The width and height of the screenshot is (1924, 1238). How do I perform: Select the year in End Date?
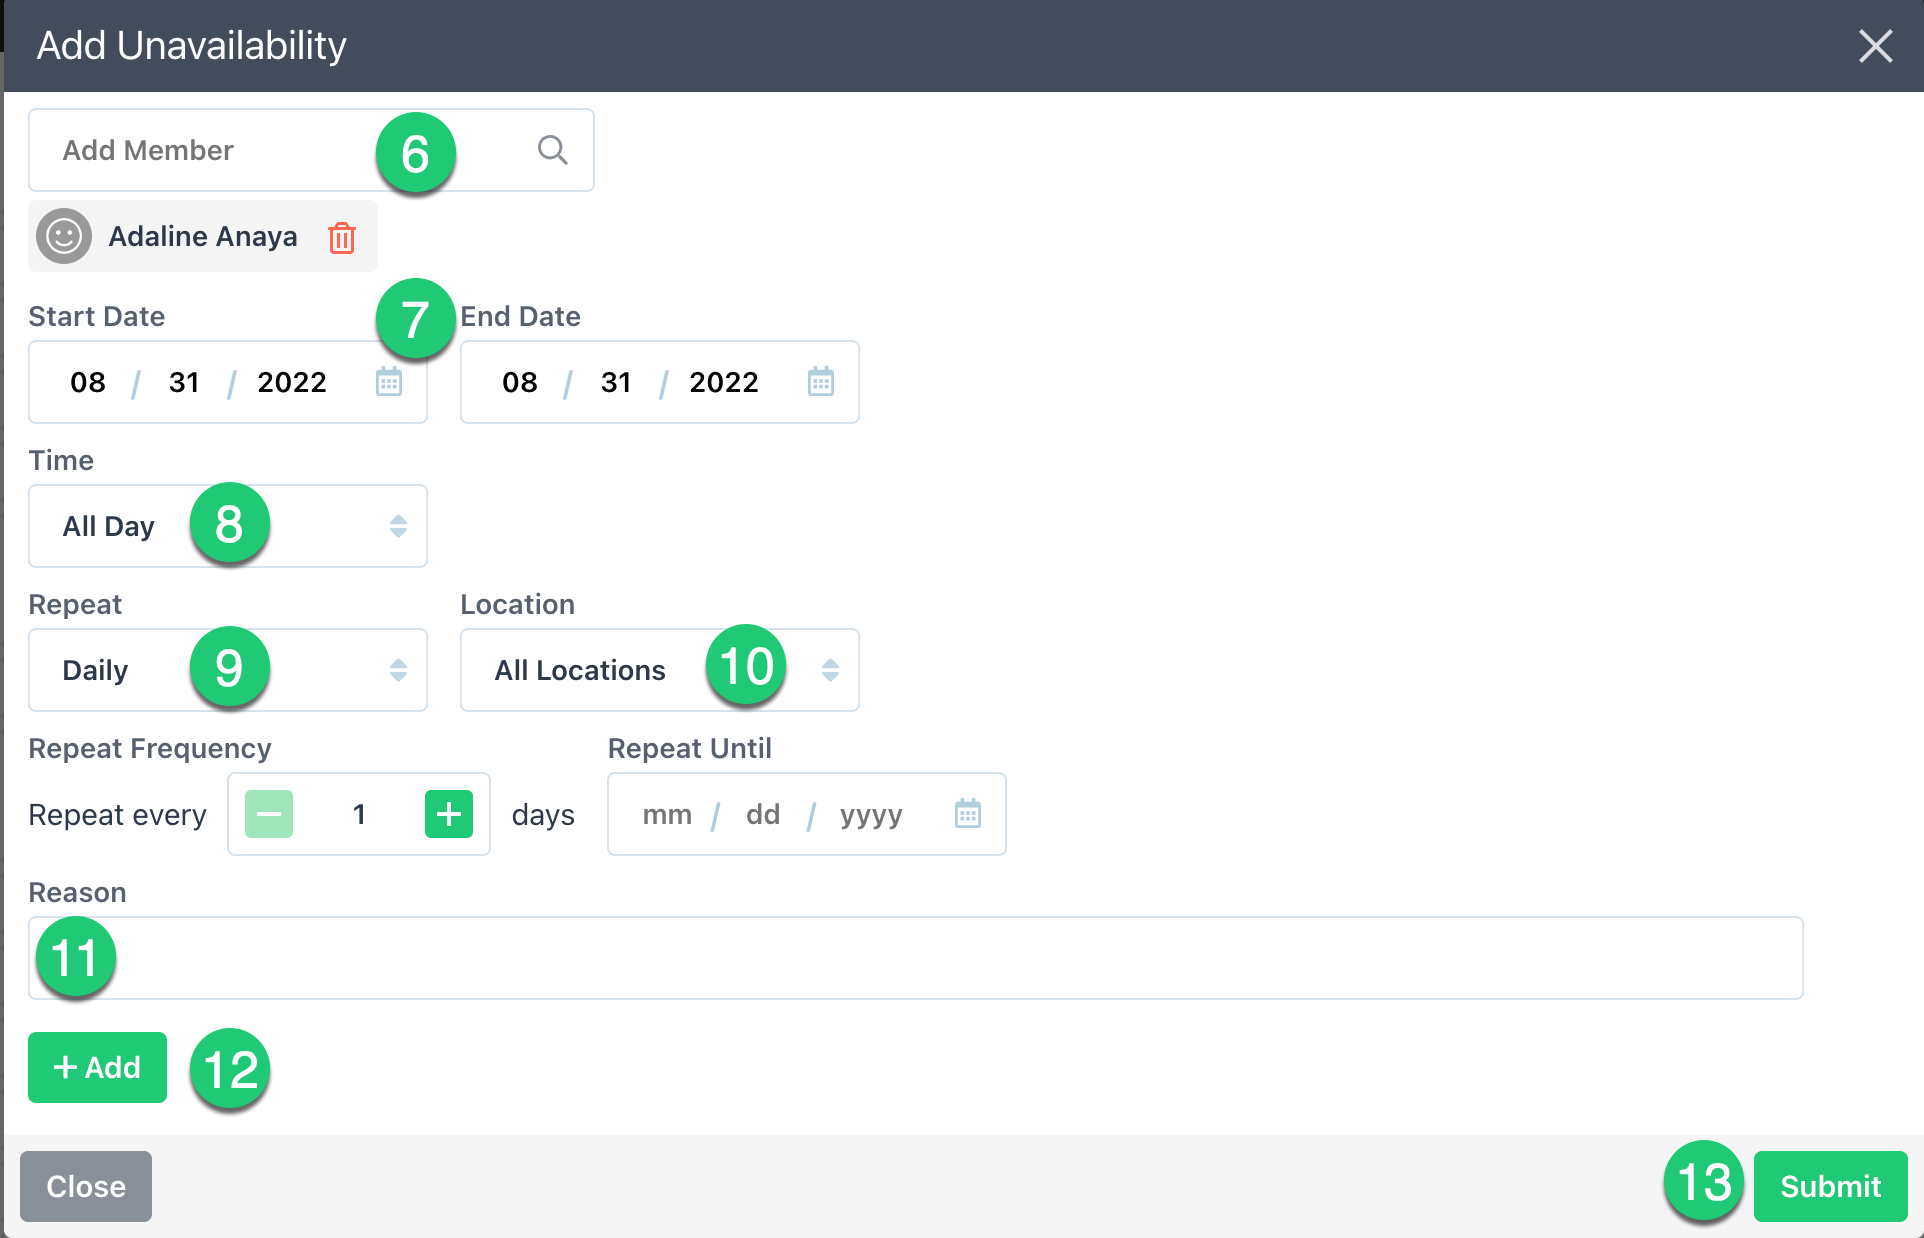point(723,382)
